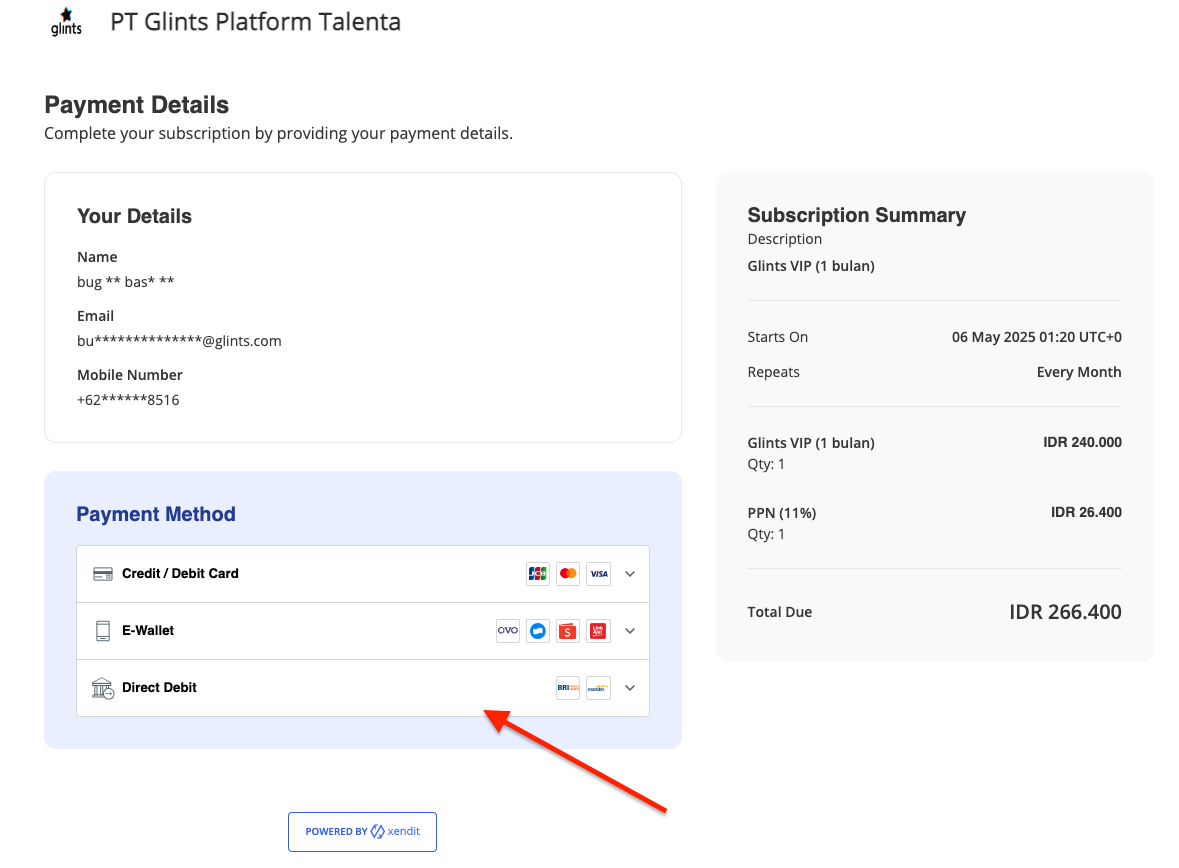Choose the LinkAja wallet logo
The width and height of the screenshot is (1179, 868).
click(599, 631)
